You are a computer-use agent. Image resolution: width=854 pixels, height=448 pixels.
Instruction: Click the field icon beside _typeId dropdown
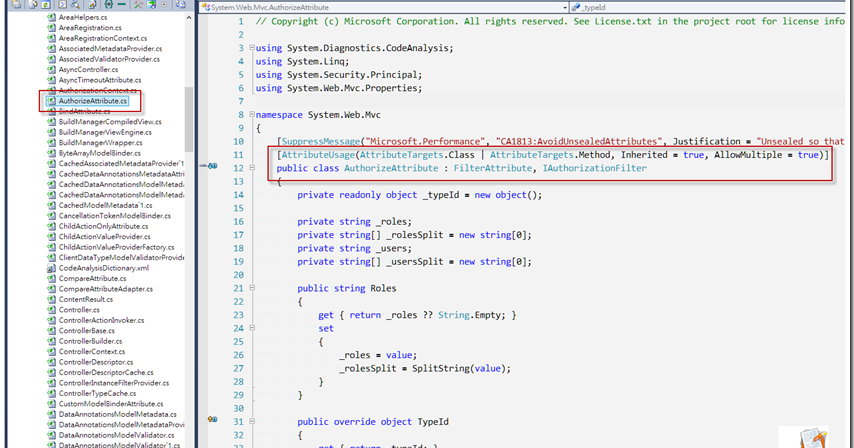[x=577, y=6]
